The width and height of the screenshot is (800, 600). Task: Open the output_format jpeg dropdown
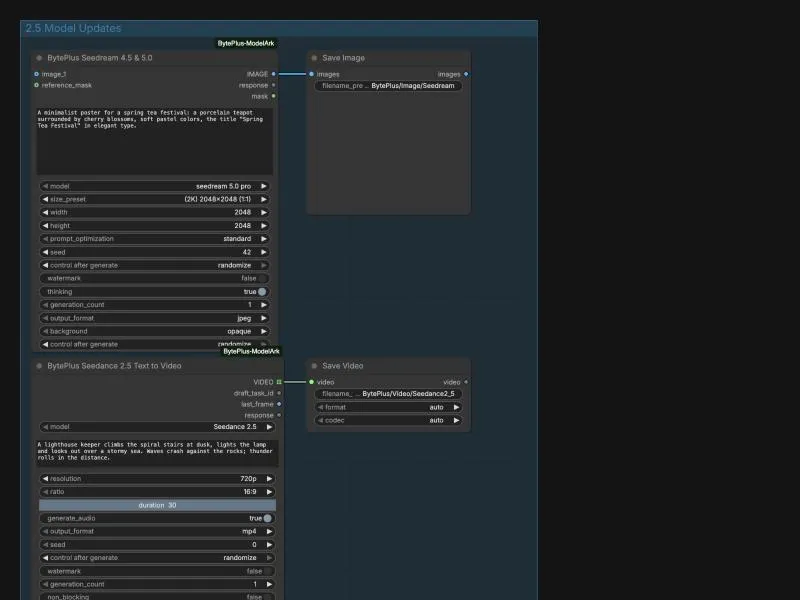[154, 318]
